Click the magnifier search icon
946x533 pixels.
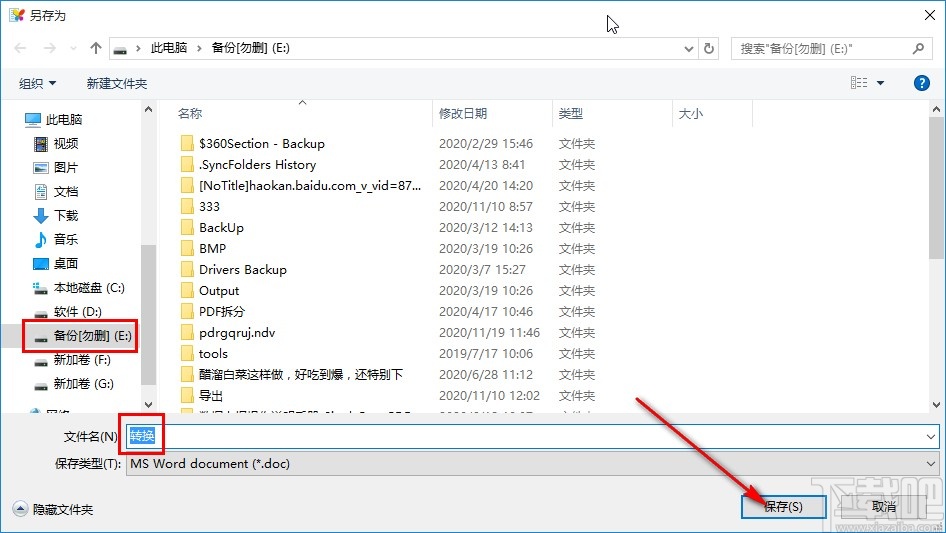918,48
